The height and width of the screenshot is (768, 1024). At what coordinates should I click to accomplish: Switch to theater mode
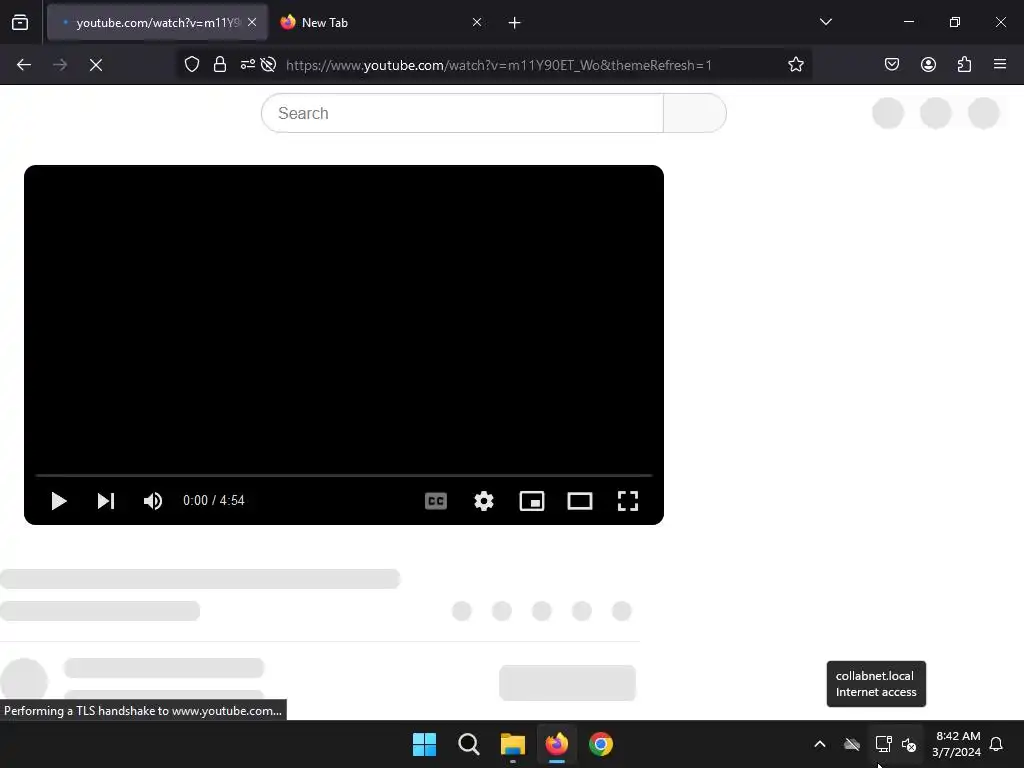[580, 501]
